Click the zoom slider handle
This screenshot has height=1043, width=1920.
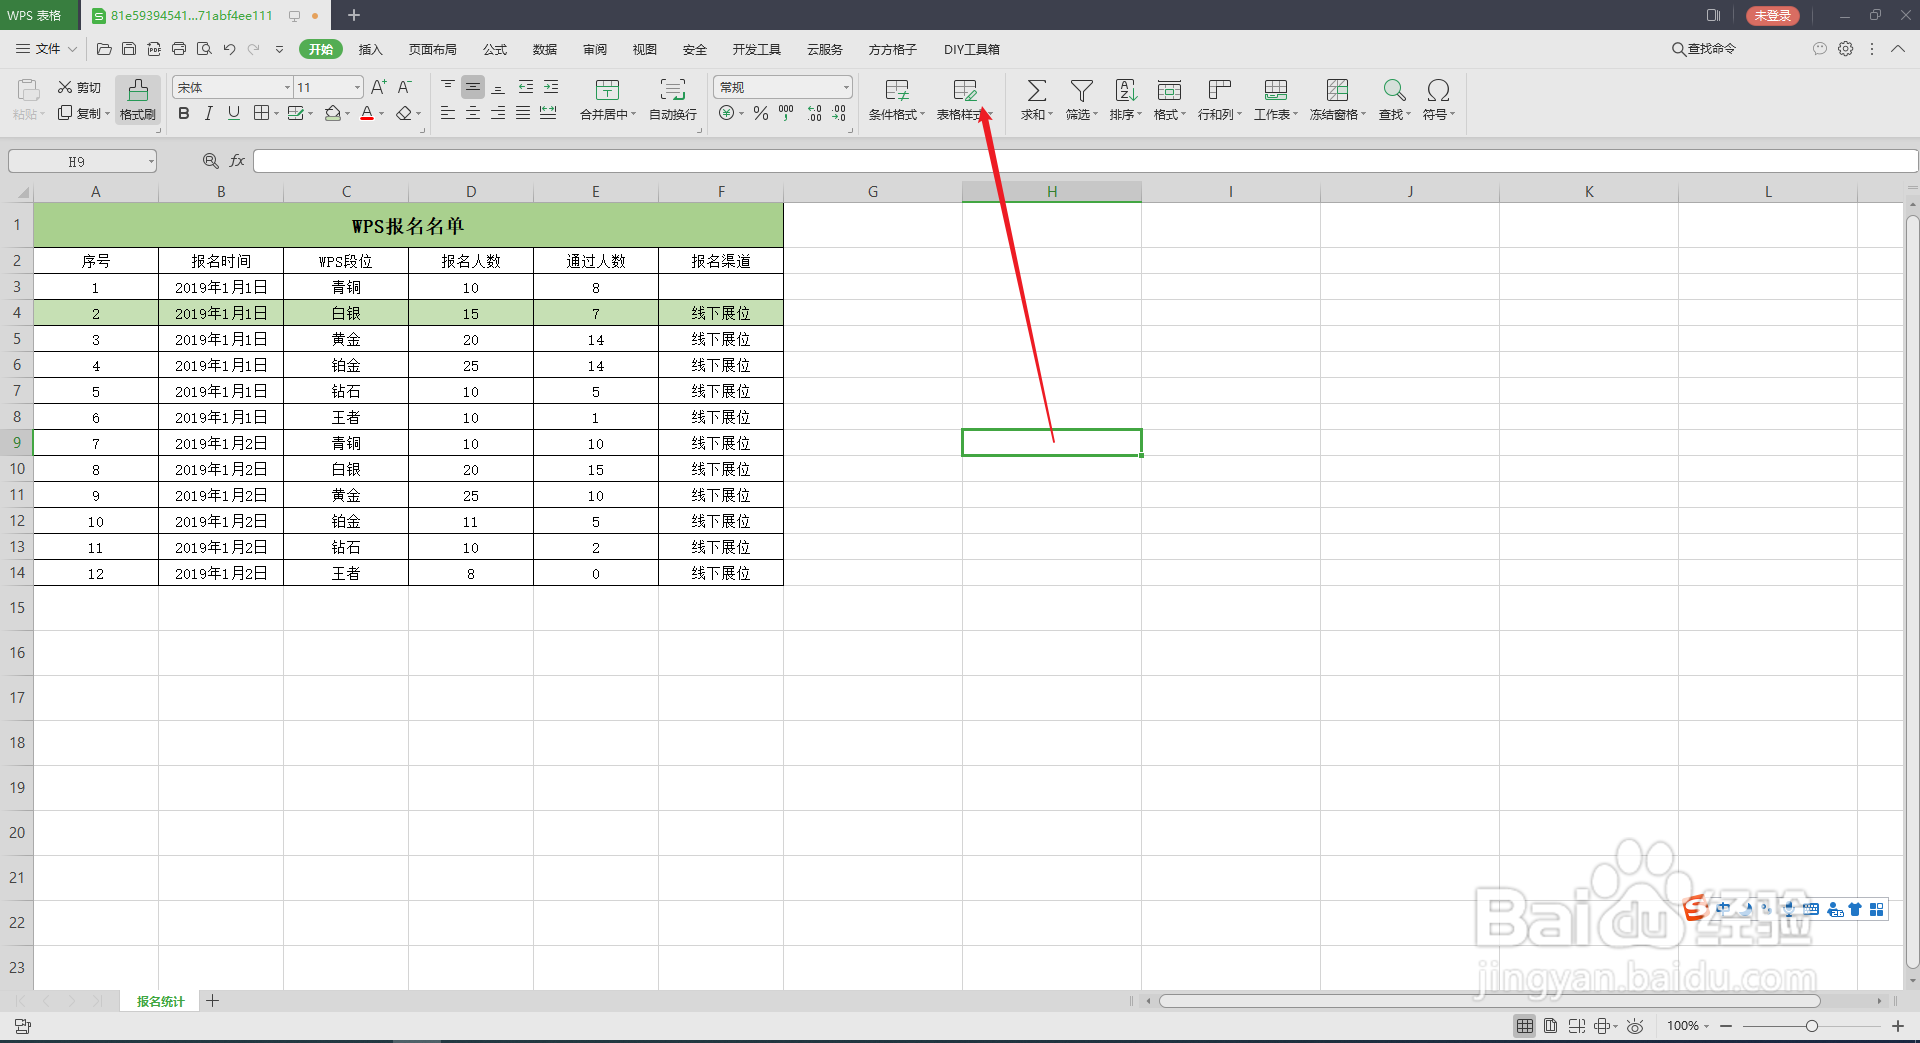1812,1026
